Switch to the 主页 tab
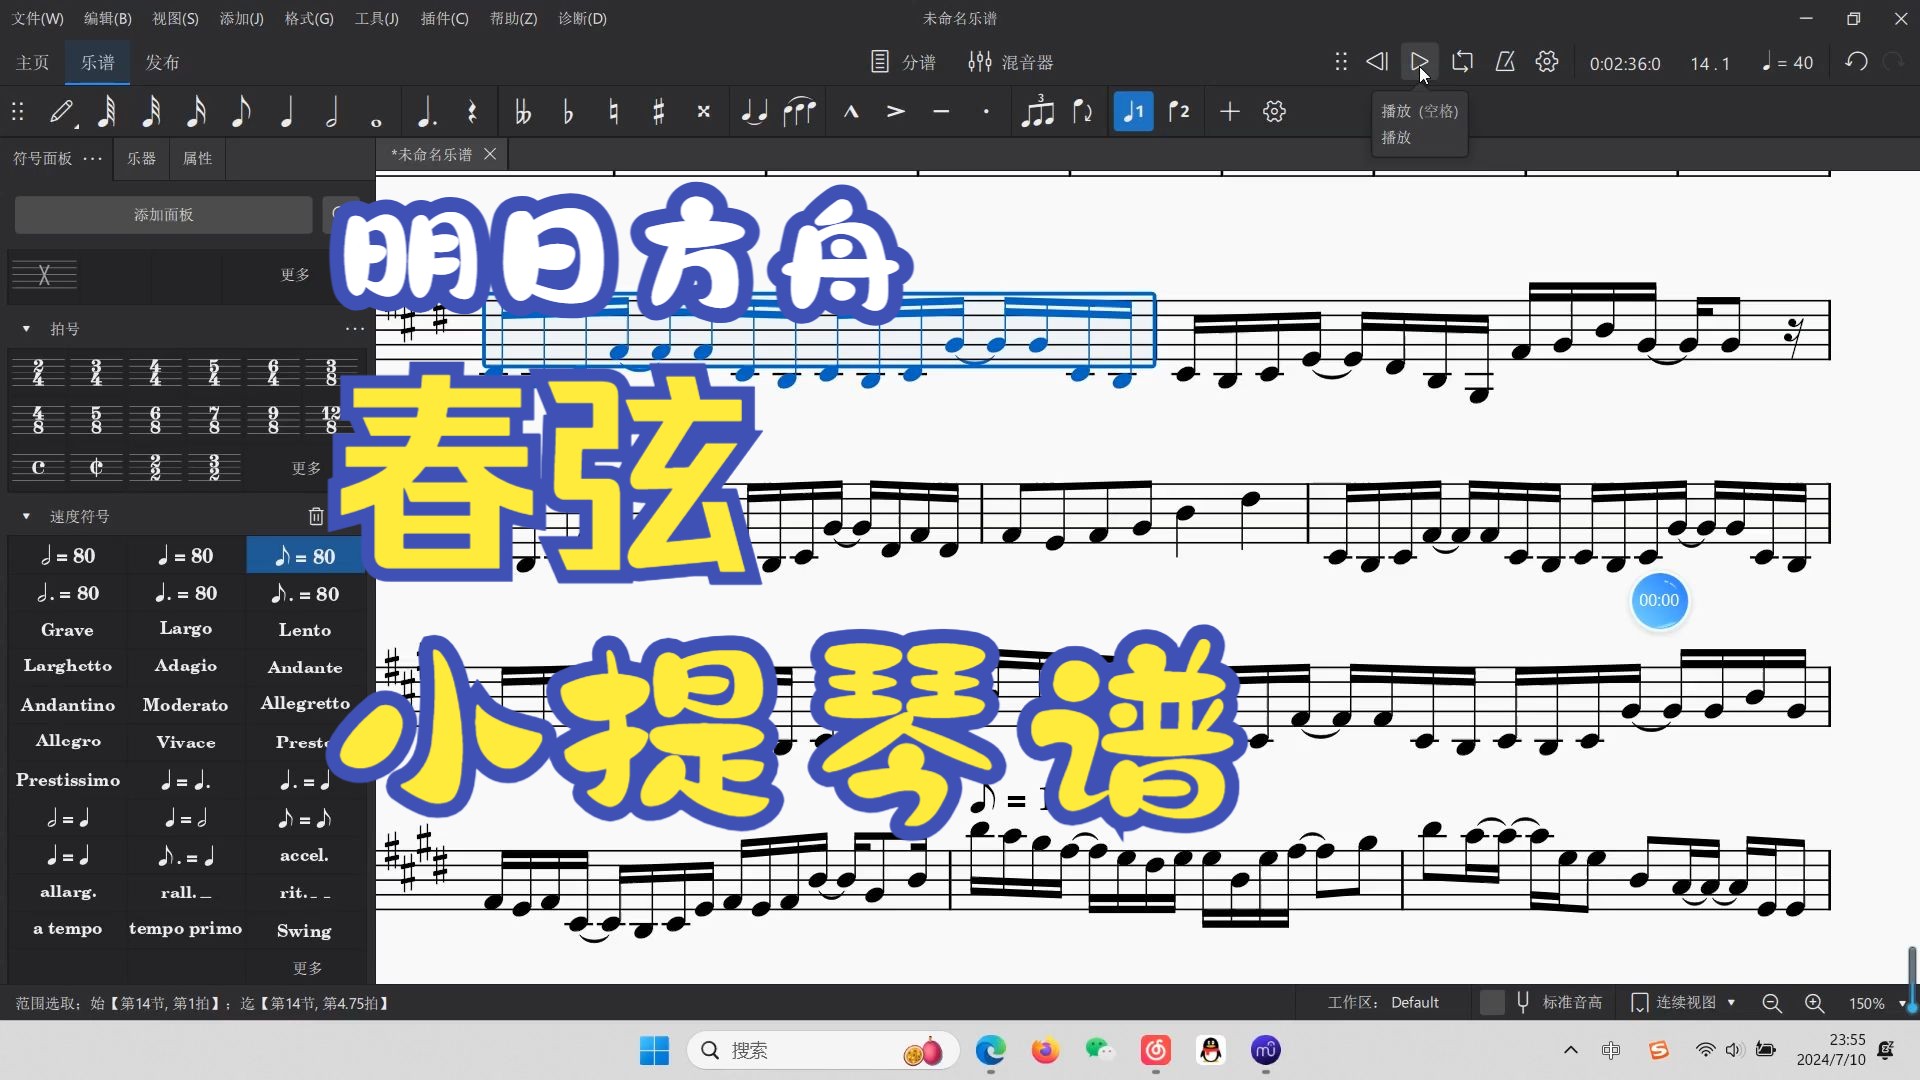This screenshot has width=1920, height=1080. click(32, 62)
